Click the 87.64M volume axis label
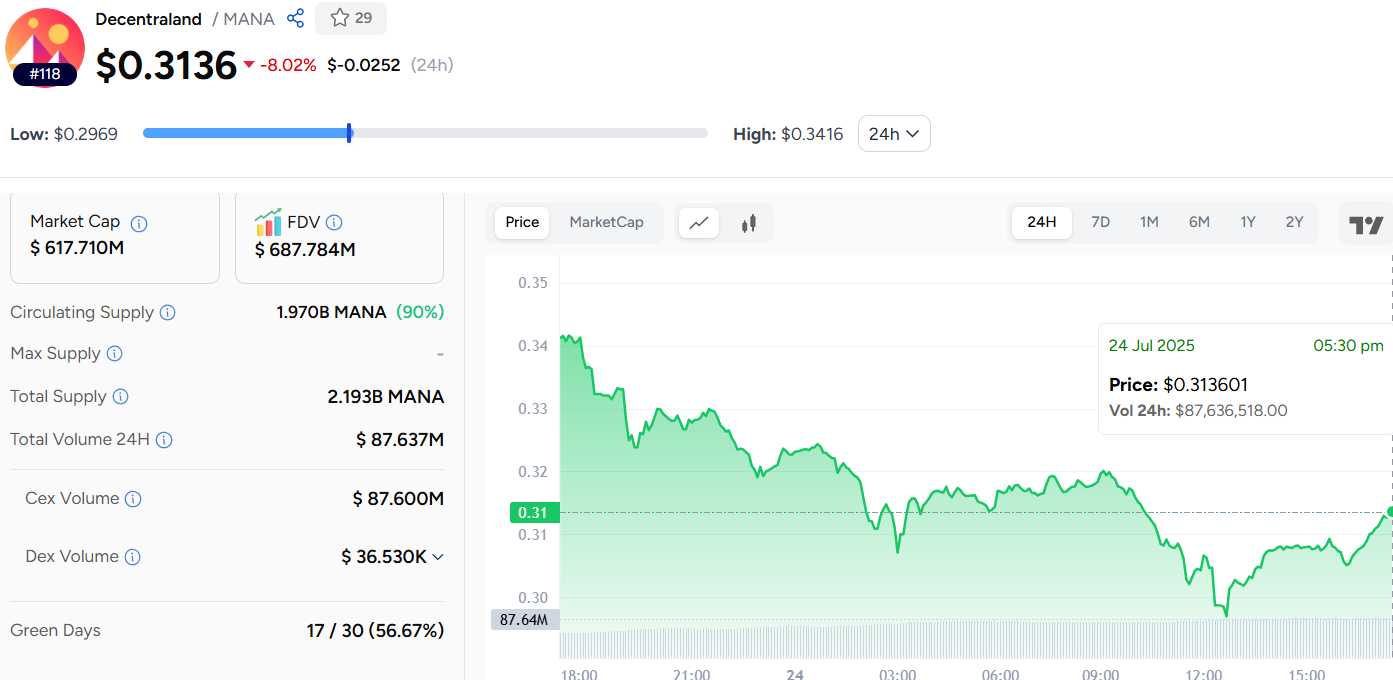Image resolution: width=1393 pixels, height=680 pixels. [x=525, y=620]
